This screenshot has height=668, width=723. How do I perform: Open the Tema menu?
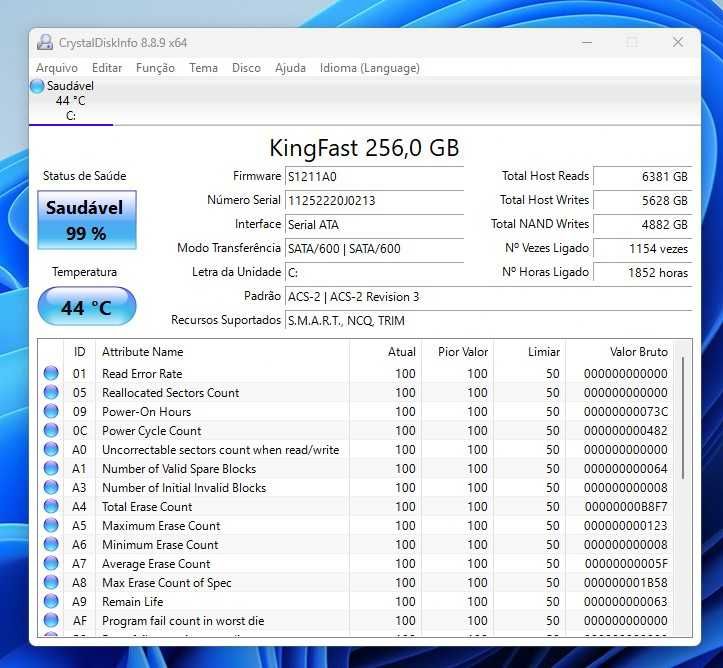(203, 68)
